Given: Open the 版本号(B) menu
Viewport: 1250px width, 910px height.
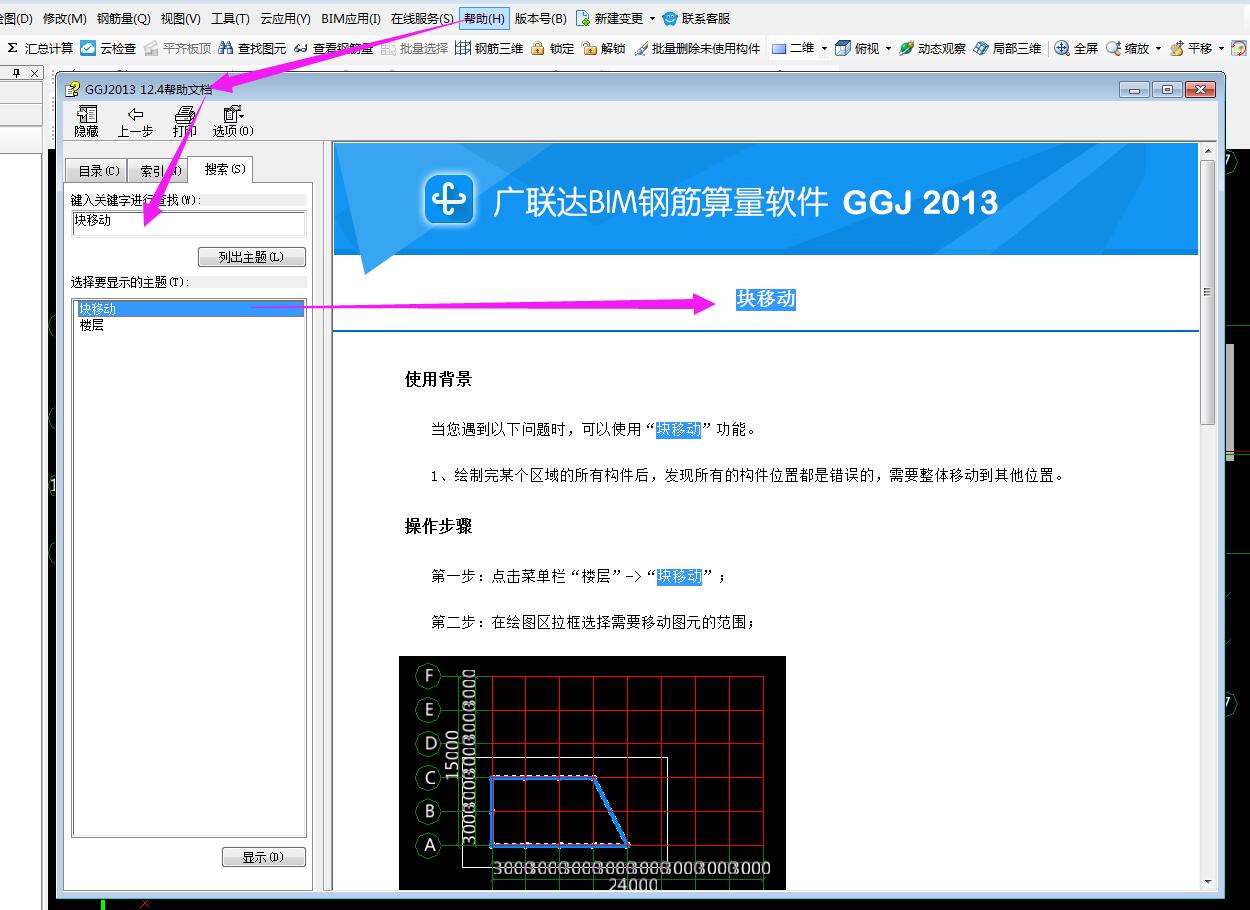Looking at the screenshot, I should (x=540, y=18).
